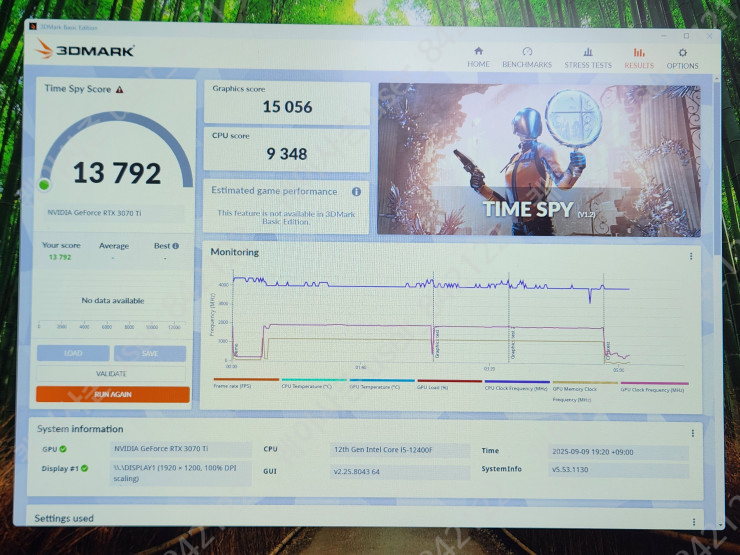This screenshot has height=555, width=740.
Task: Toggle the GPU Memory Clock Frequency legend item
Action: coord(585,391)
